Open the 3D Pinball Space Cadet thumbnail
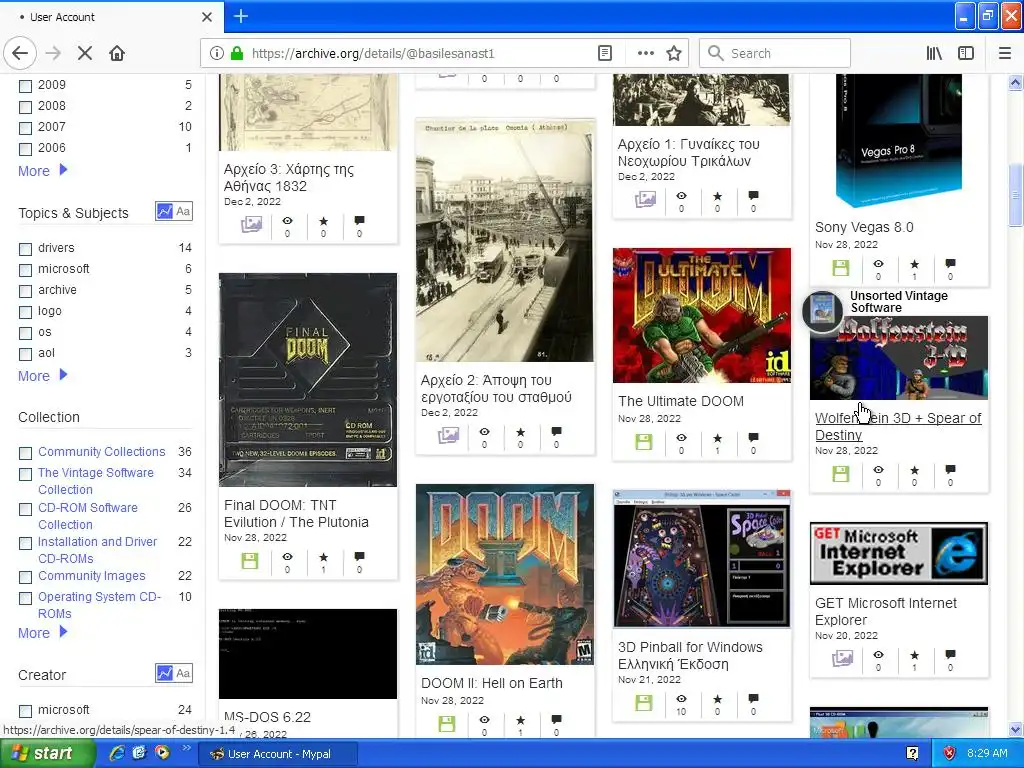Image resolution: width=1024 pixels, height=768 pixels. tap(701, 558)
